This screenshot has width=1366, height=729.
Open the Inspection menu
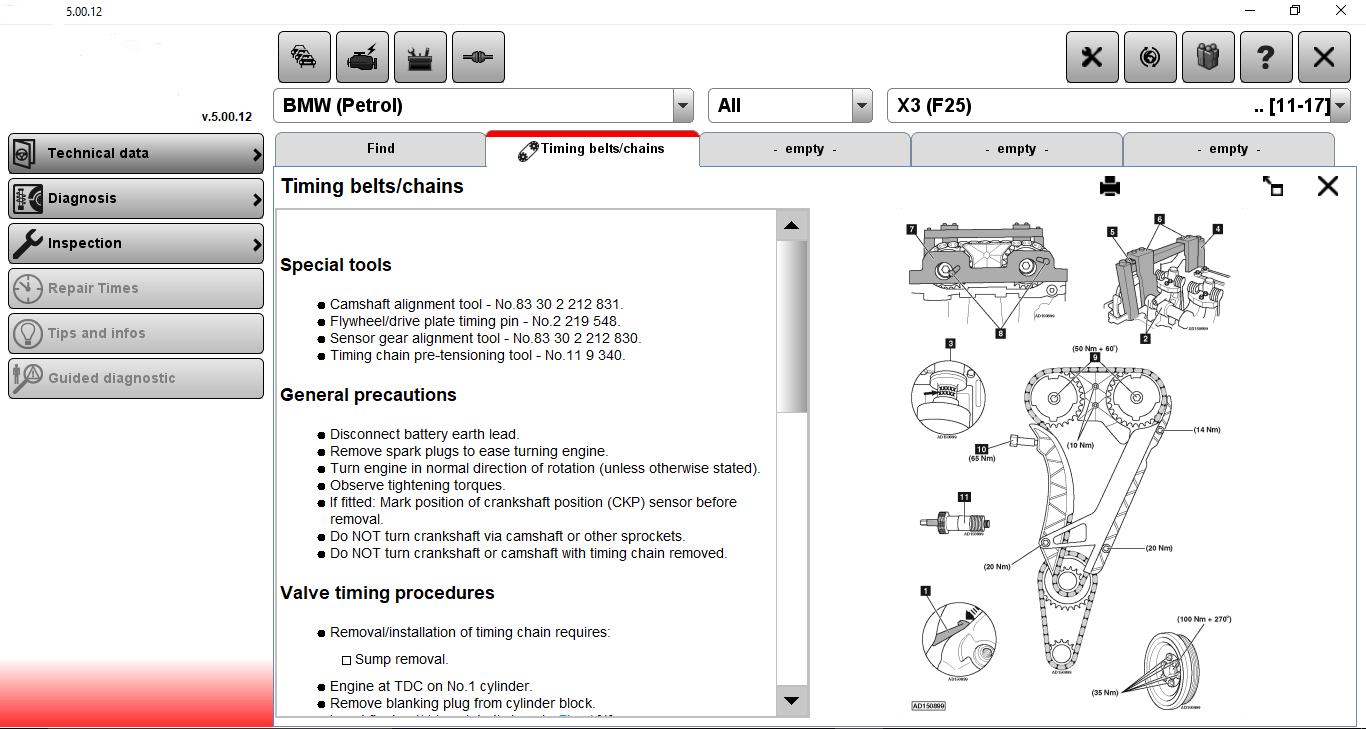(136, 243)
